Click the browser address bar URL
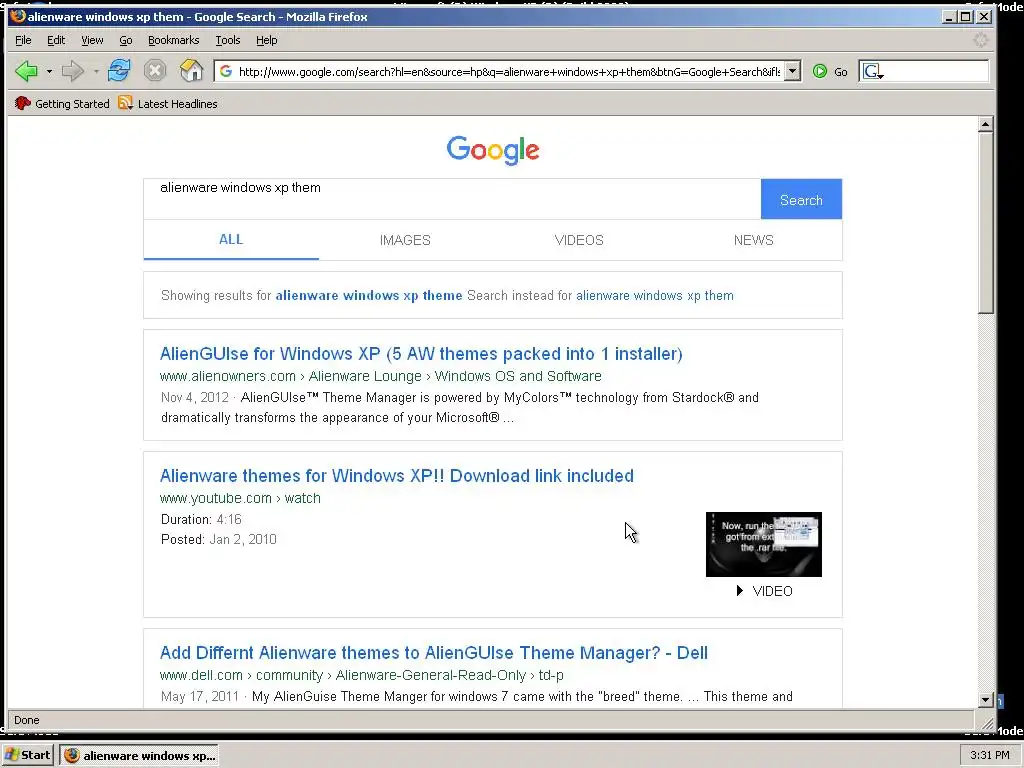 point(509,72)
